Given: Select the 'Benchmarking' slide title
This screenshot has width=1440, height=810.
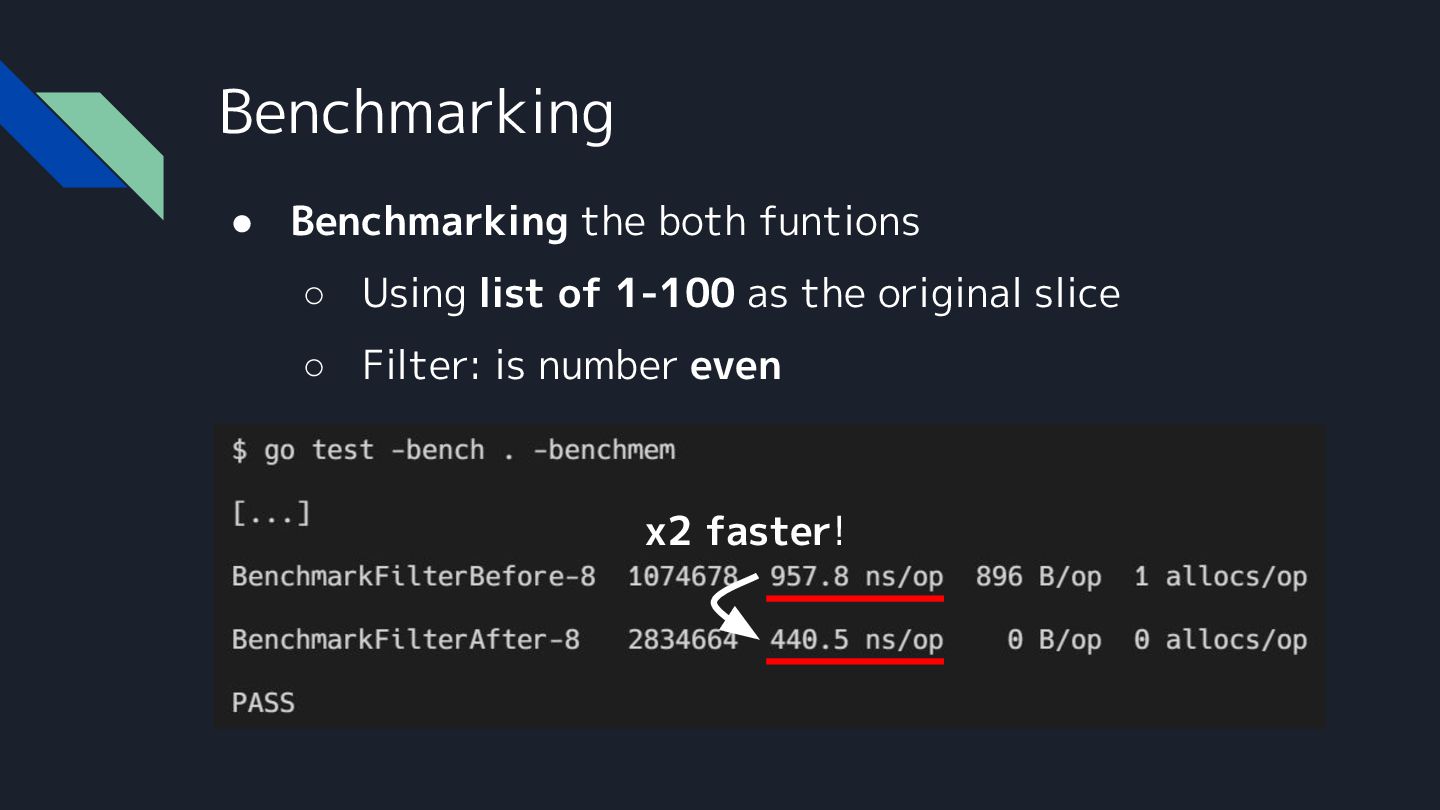Looking at the screenshot, I should pos(416,112).
